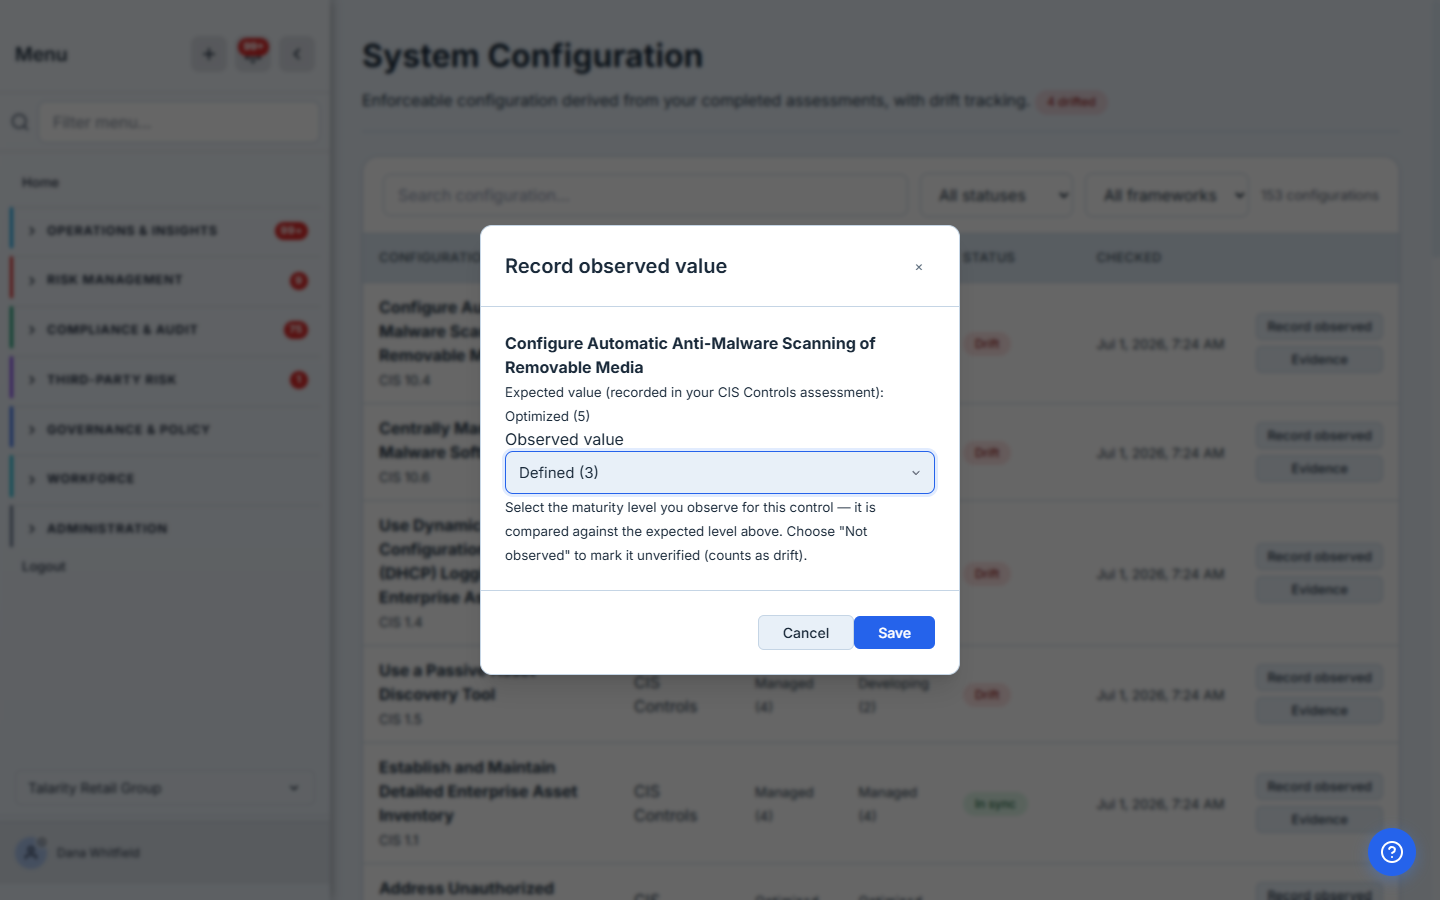Open the notifications bell icon
Image resolution: width=1440 pixels, height=900 pixels.
pos(253,54)
